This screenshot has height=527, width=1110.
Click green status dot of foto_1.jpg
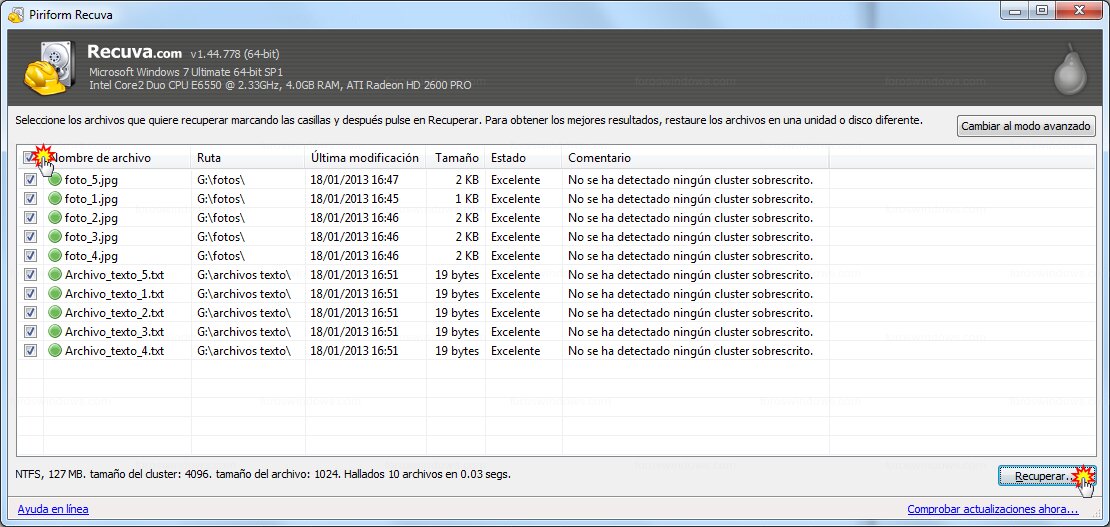(55, 199)
